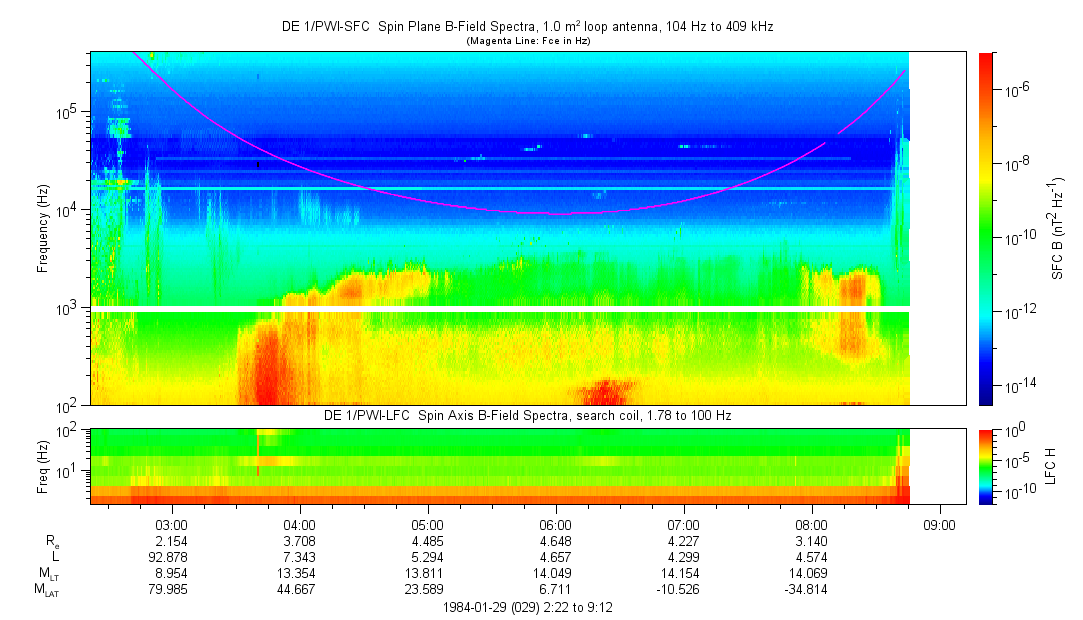Click the 10^-6 color bar tick label
This screenshot has width=1083, height=620.
[1015, 89]
